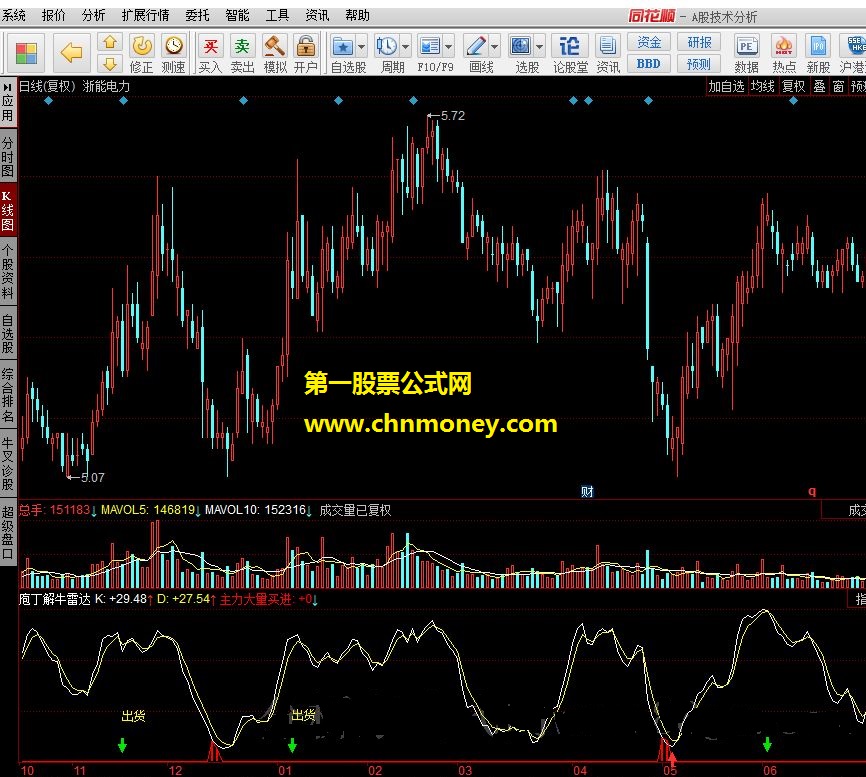The image size is (866, 777).
Task: Click the 资金 button
Action: pyautogui.click(x=649, y=42)
